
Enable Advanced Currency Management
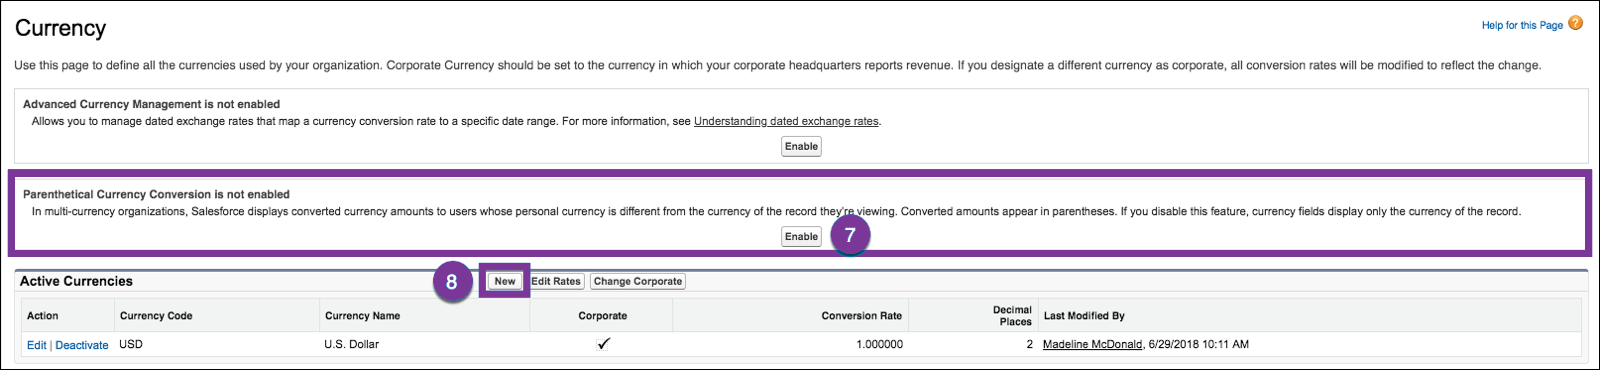(x=801, y=146)
